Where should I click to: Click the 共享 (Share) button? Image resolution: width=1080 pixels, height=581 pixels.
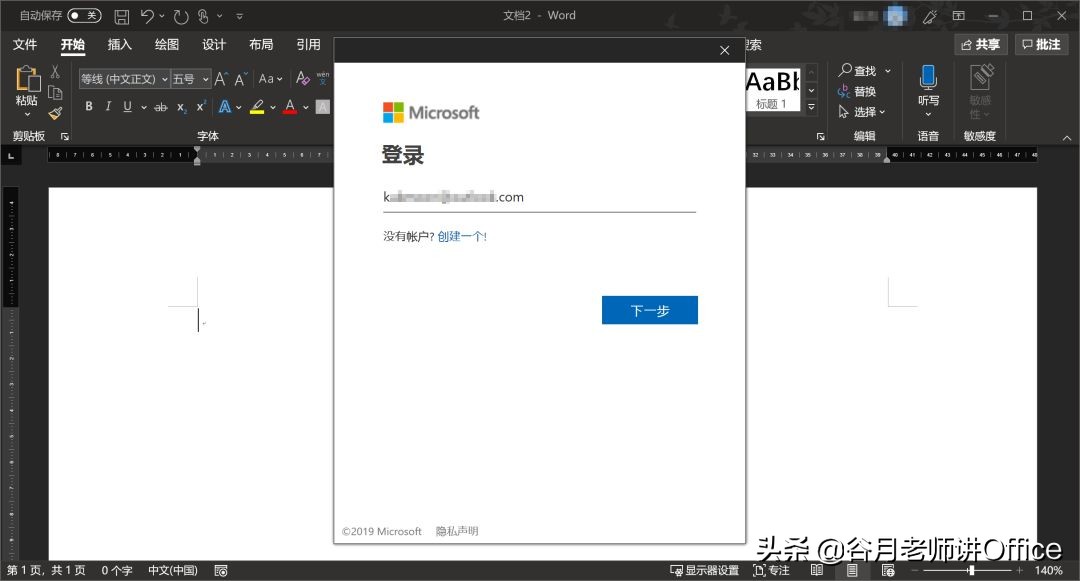point(980,45)
